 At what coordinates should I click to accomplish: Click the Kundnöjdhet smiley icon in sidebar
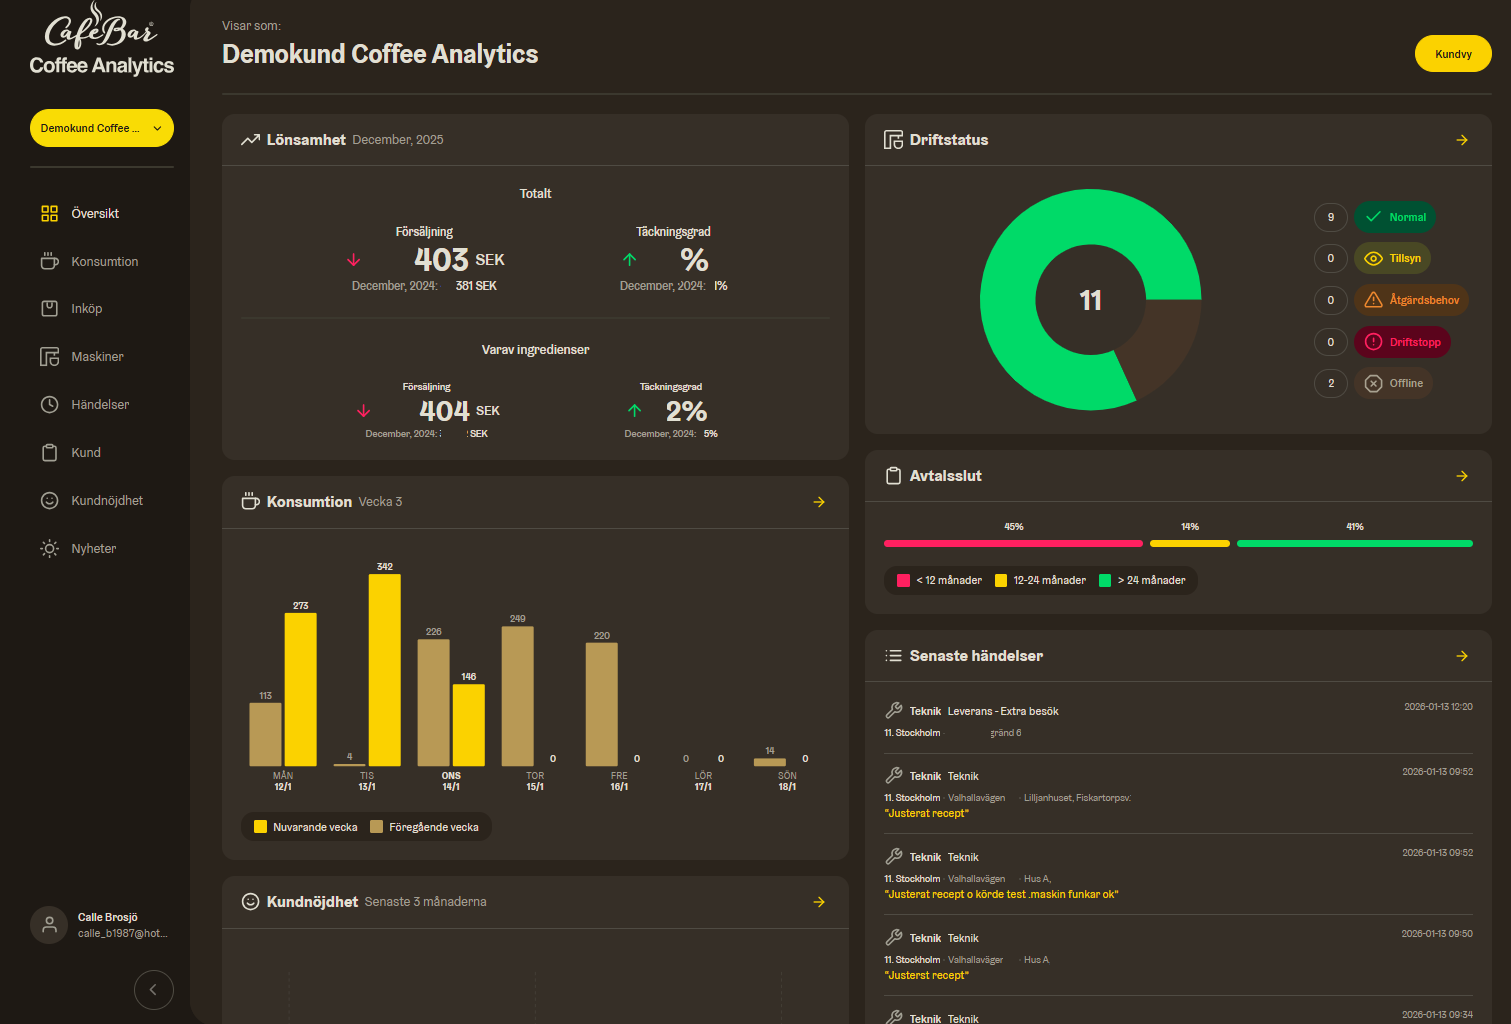[49, 501]
